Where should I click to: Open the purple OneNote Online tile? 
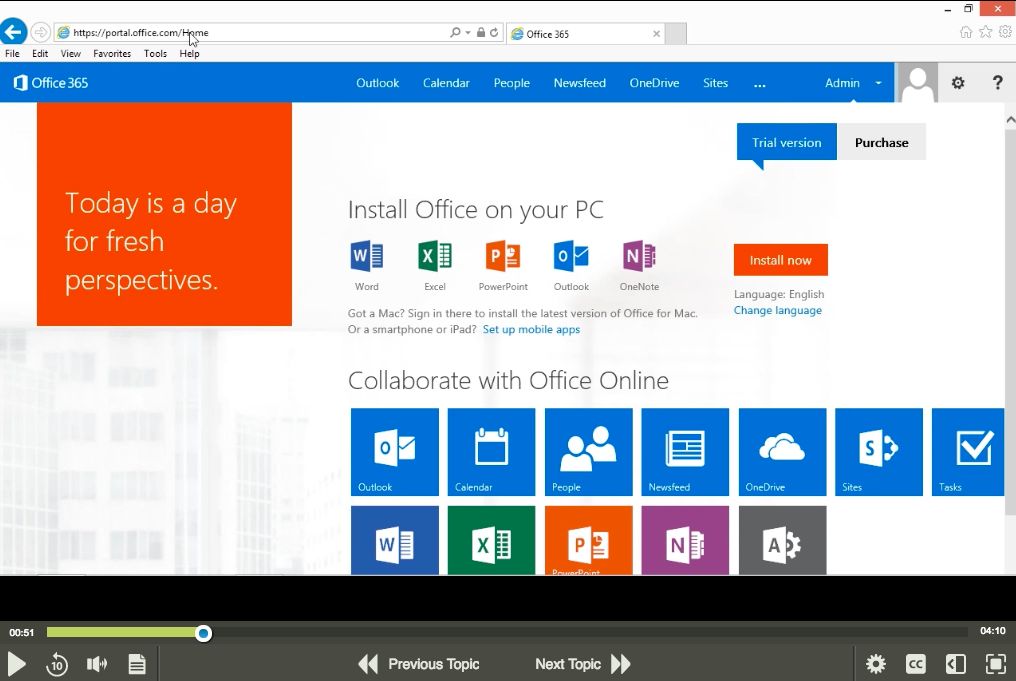pos(685,540)
